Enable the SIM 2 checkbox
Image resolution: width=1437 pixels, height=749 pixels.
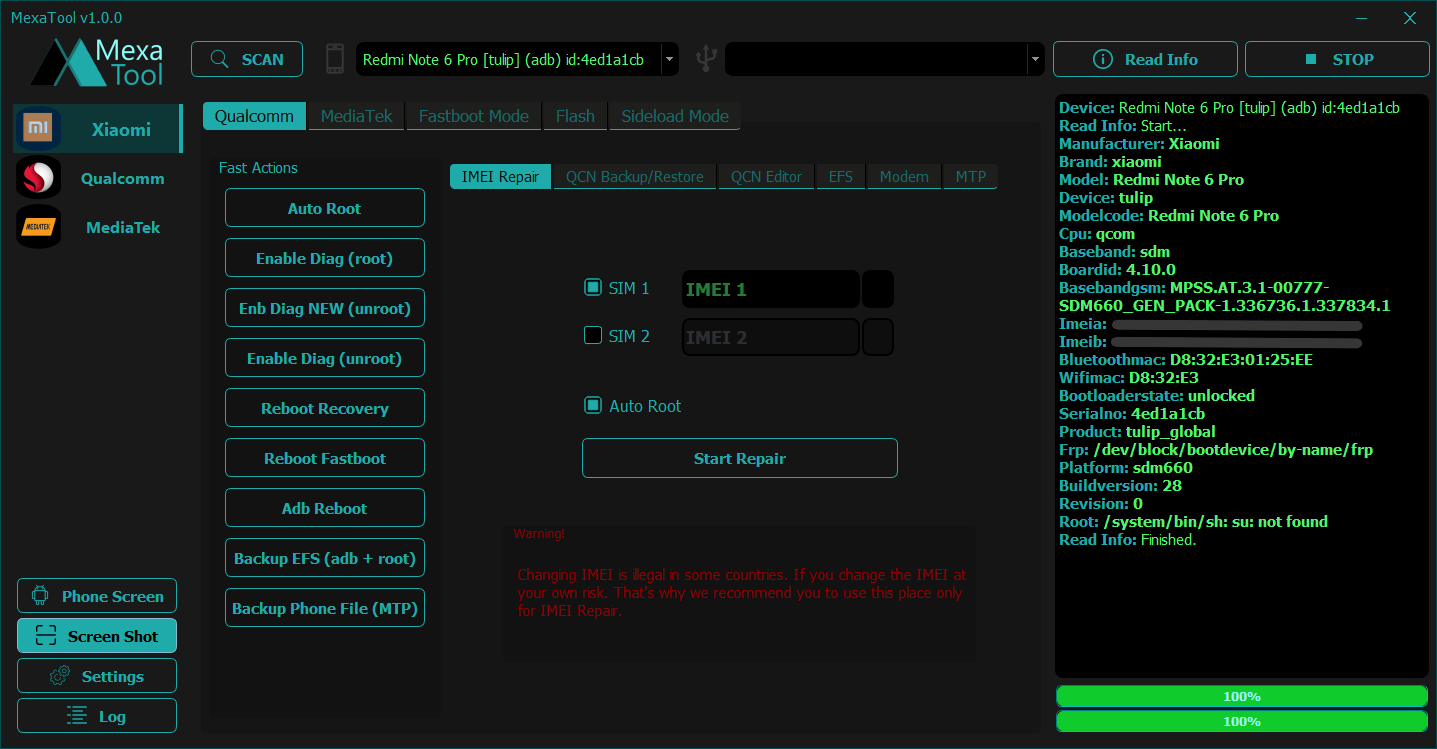(593, 336)
